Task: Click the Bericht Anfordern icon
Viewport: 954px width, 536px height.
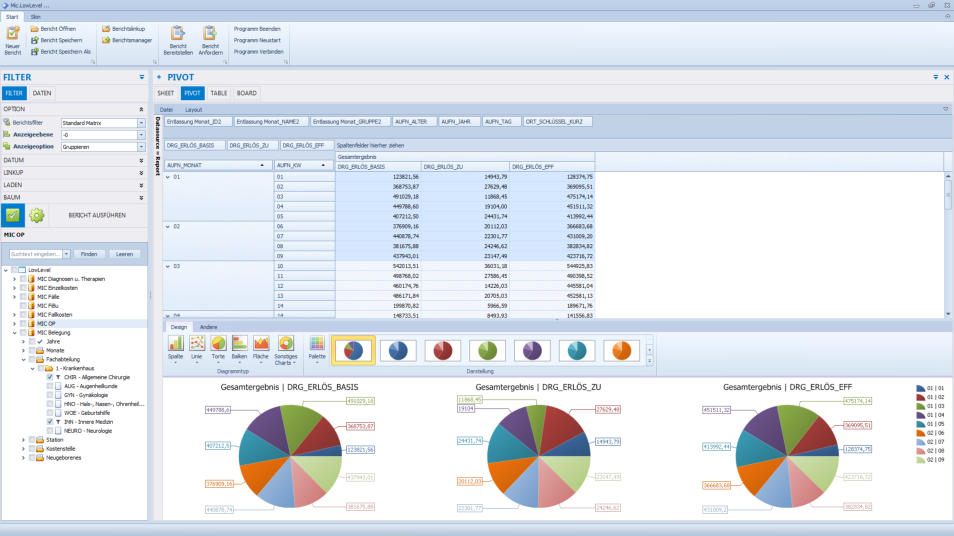Action: click(x=210, y=34)
